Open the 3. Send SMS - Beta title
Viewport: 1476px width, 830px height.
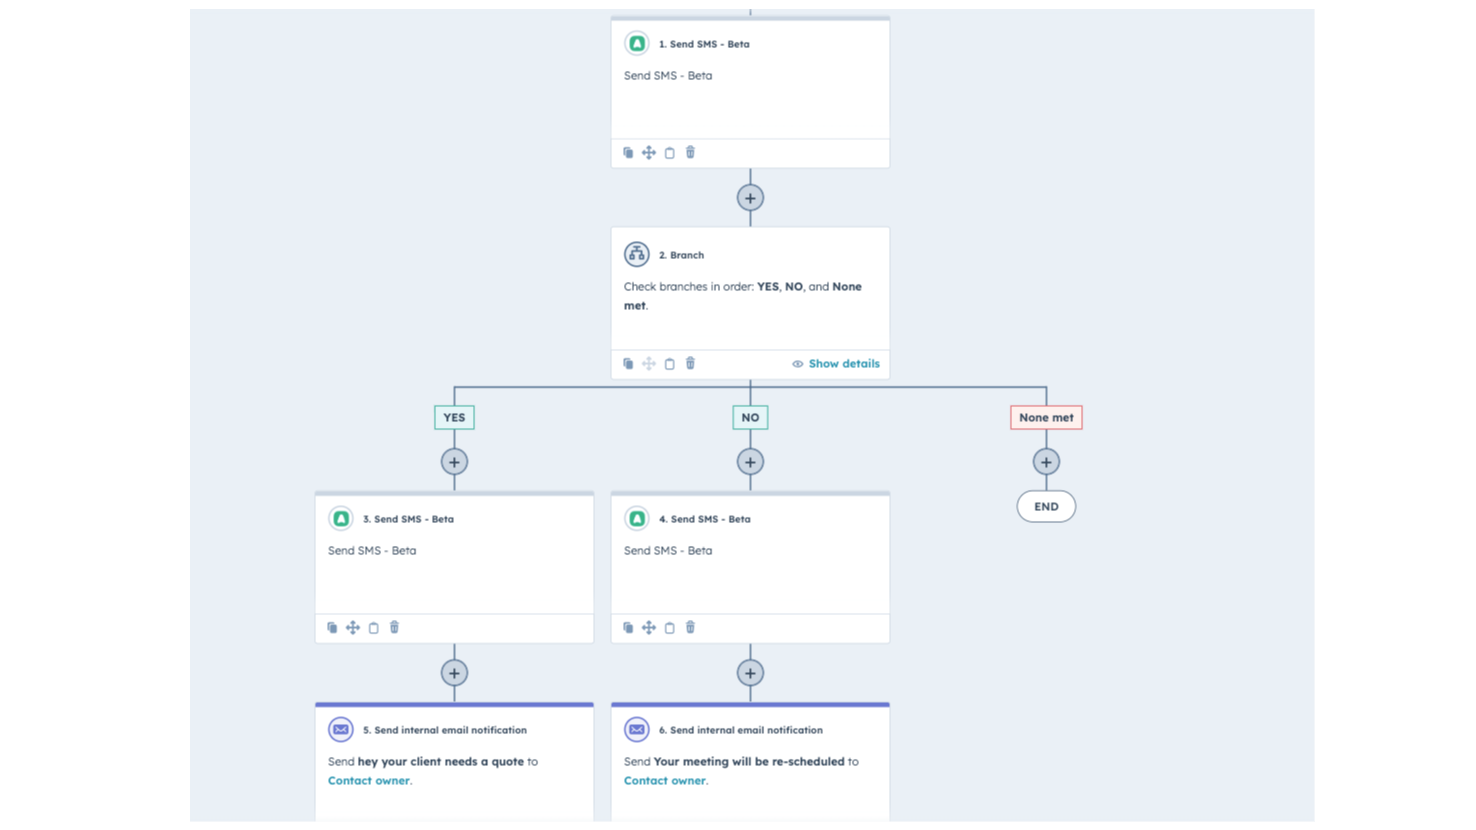tap(408, 519)
